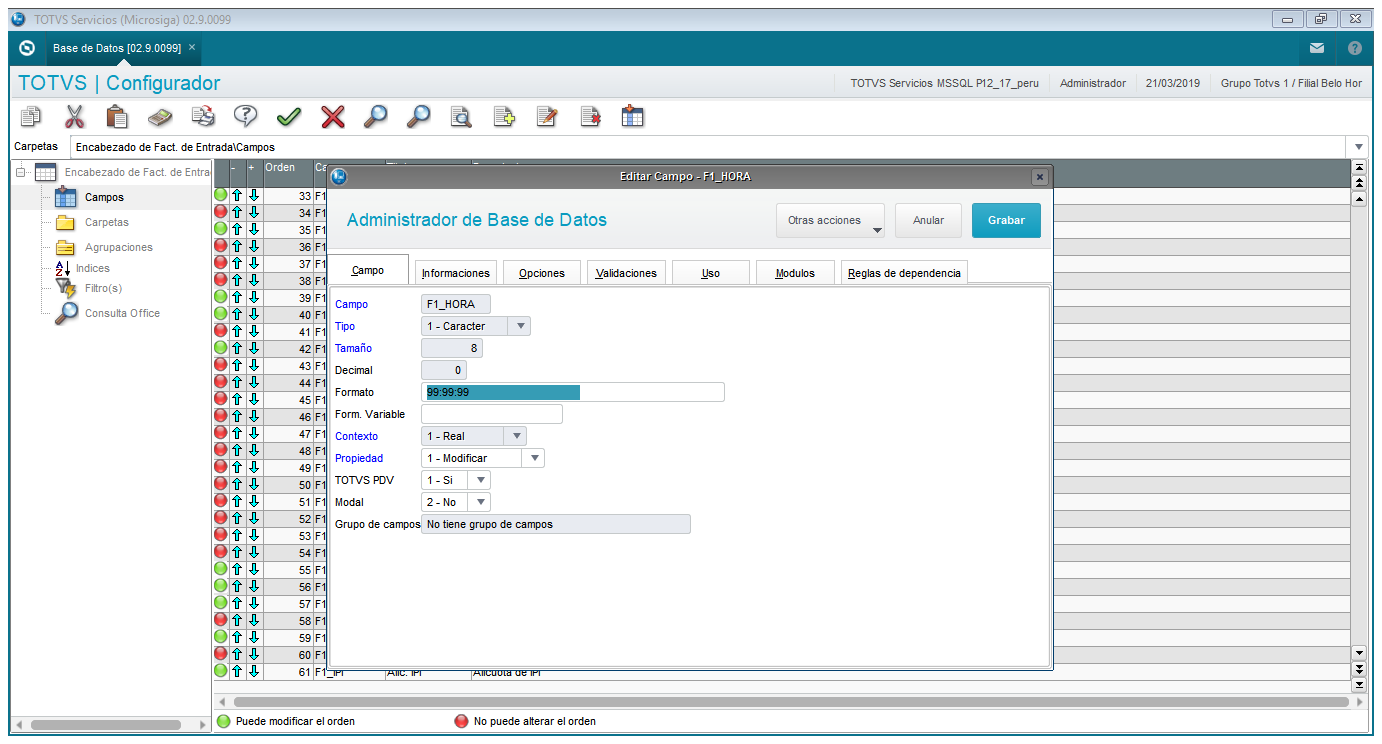1382x744 pixels.
Task: Switch to the Campo tab
Action: tap(368, 271)
